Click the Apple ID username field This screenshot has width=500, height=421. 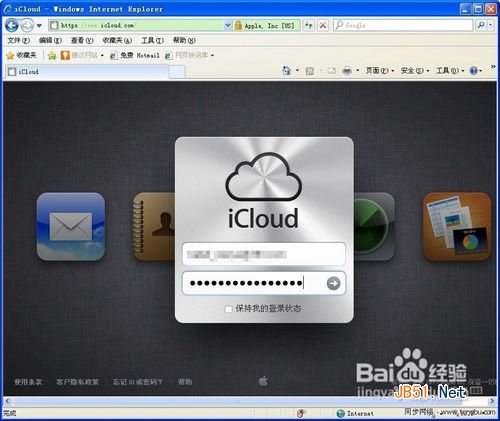click(x=264, y=254)
